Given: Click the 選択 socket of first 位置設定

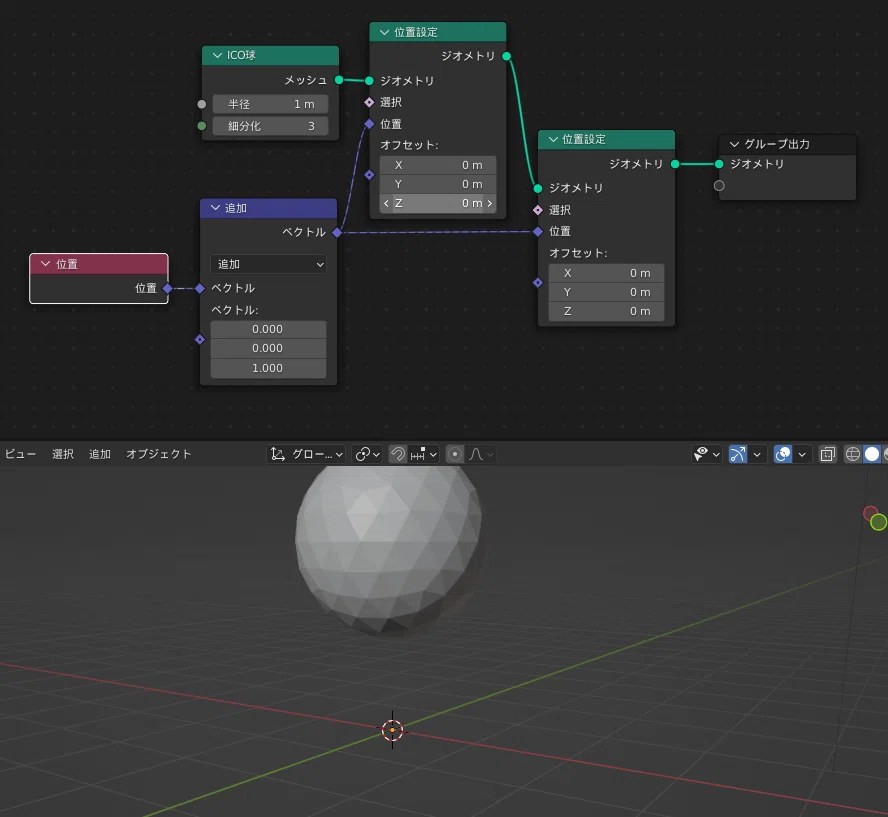Looking at the screenshot, I should click(x=369, y=102).
